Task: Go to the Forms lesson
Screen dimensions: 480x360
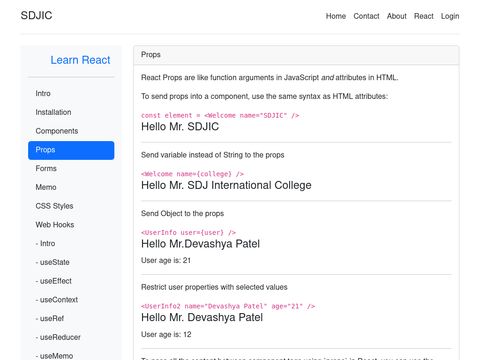Action: point(71,168)
